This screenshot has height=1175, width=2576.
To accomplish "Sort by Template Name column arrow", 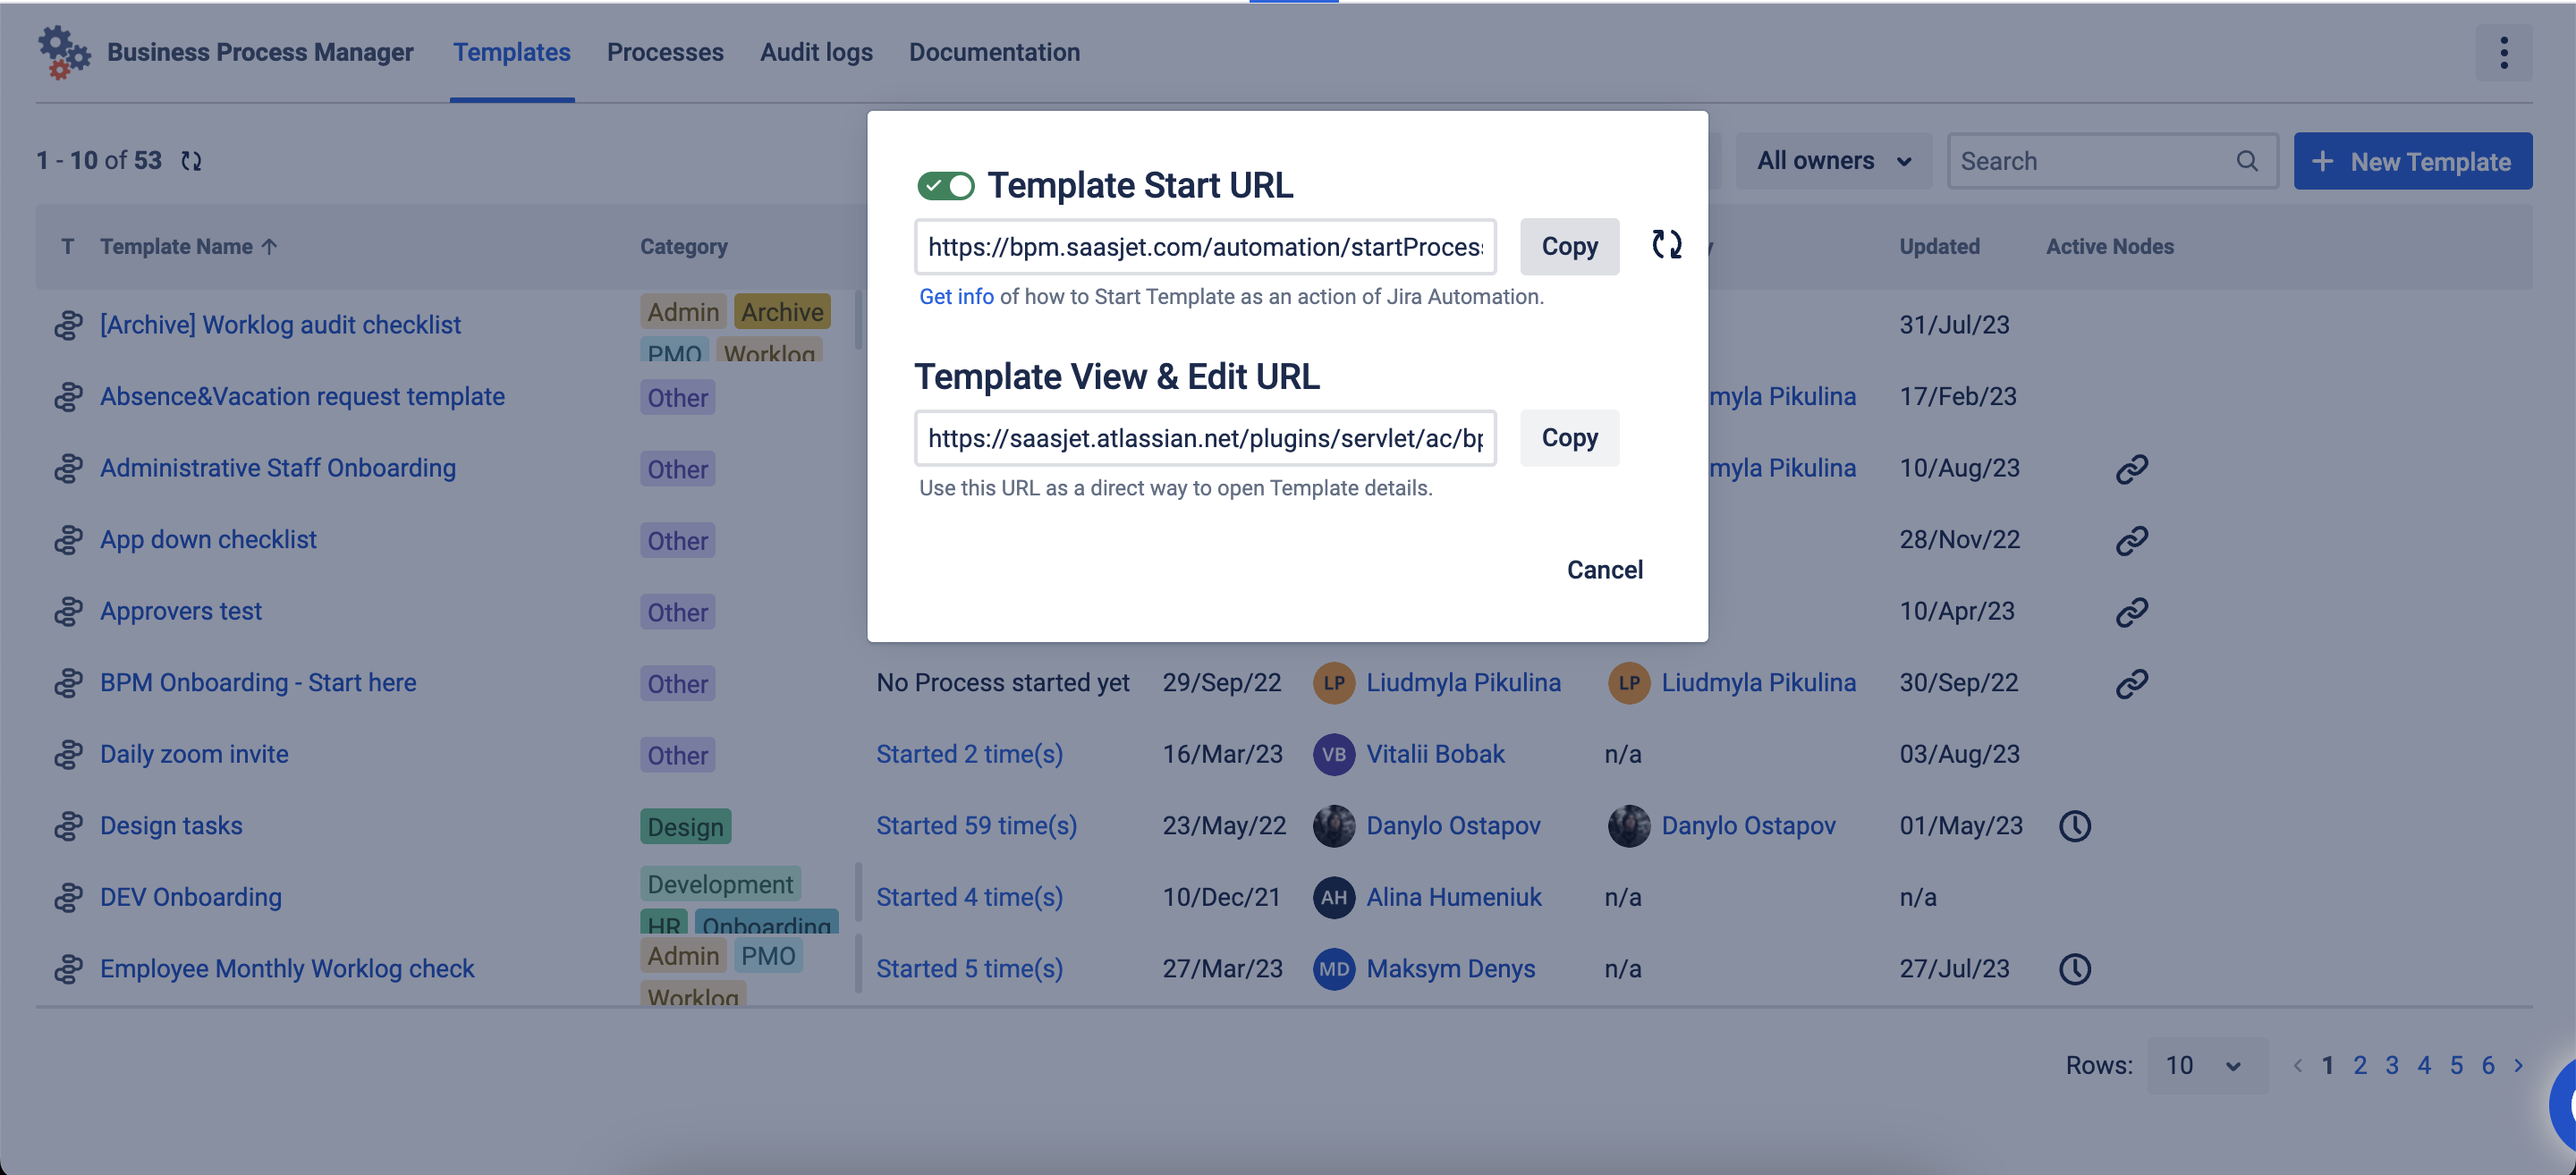I will 269,247.
